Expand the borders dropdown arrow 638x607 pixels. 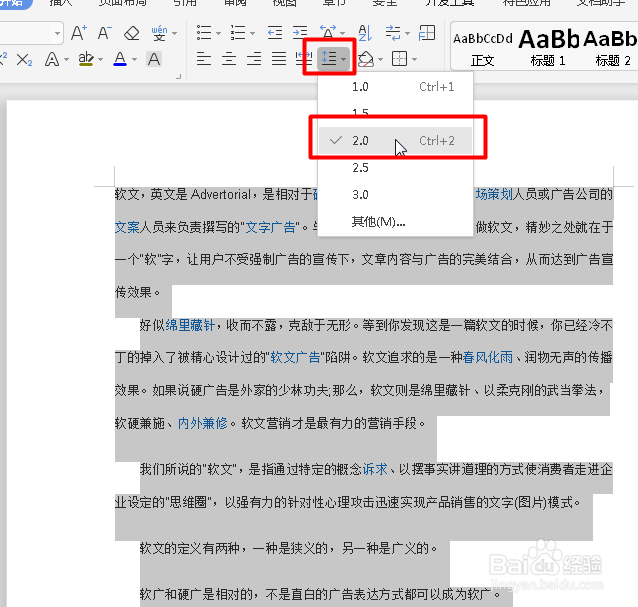414,60
